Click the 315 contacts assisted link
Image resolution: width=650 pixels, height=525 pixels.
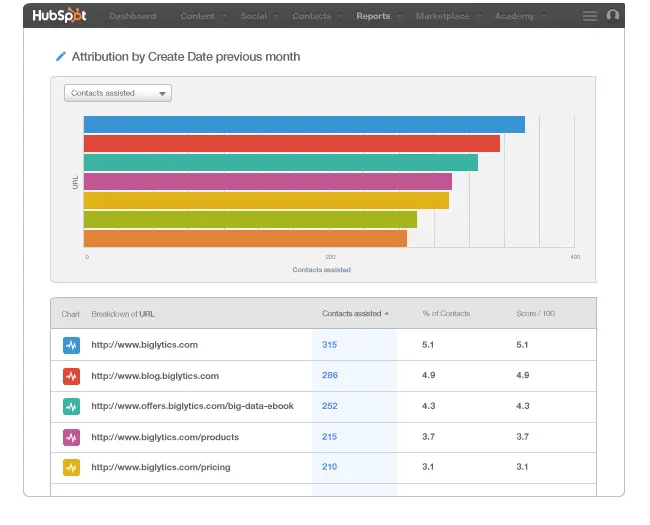[330, 345]
